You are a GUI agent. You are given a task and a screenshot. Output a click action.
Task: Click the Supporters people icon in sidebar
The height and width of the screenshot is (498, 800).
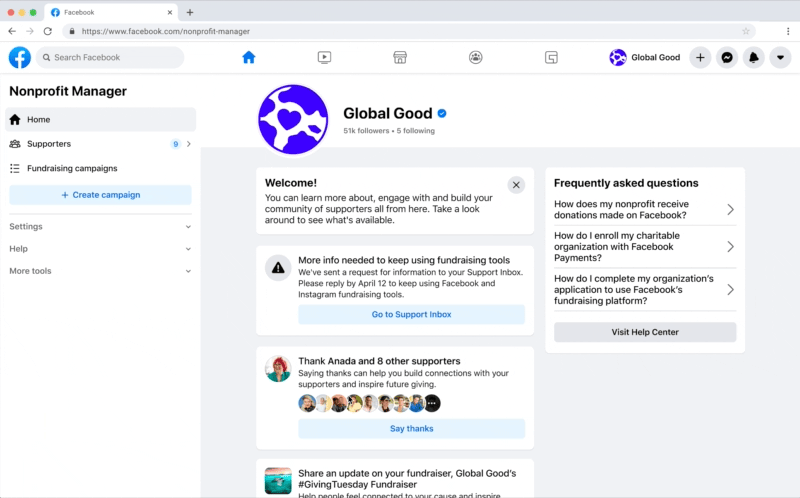coord(15,144)
